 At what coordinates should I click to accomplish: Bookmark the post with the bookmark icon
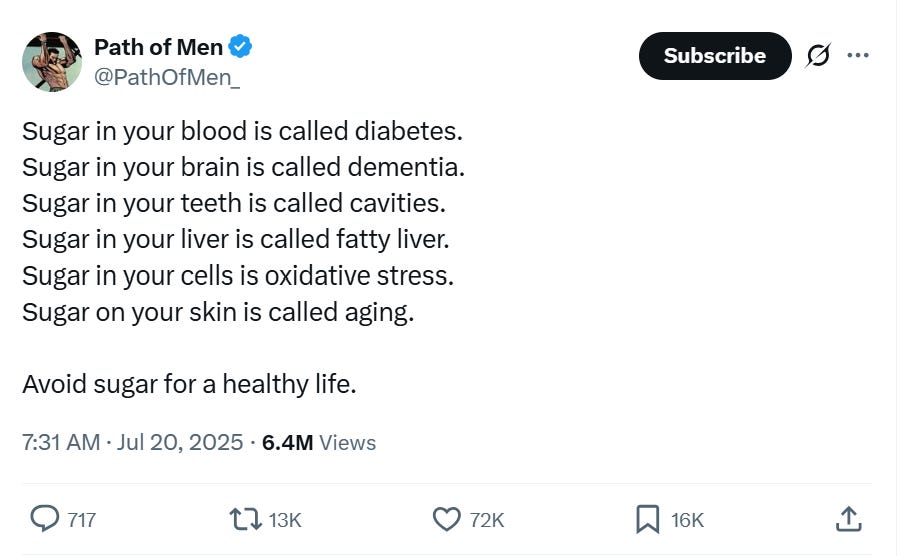point(647,518)
